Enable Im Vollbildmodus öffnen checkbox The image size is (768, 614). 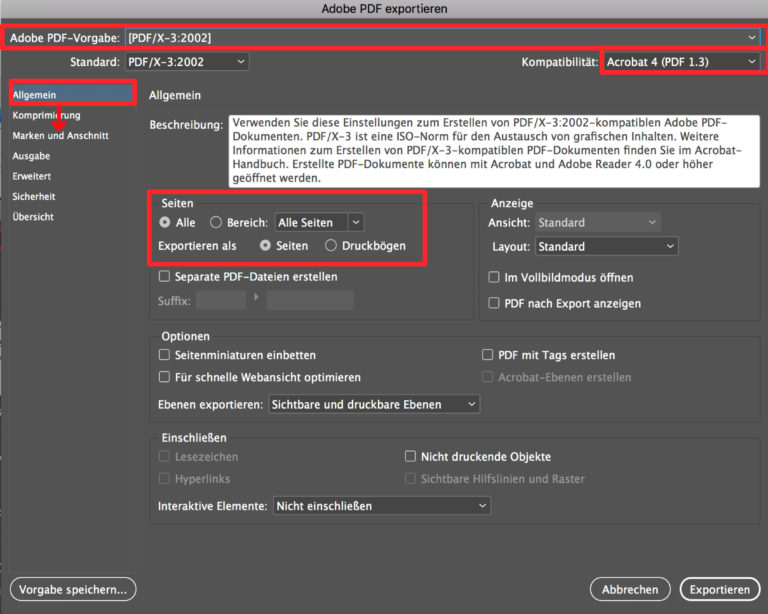click(494, 278)
